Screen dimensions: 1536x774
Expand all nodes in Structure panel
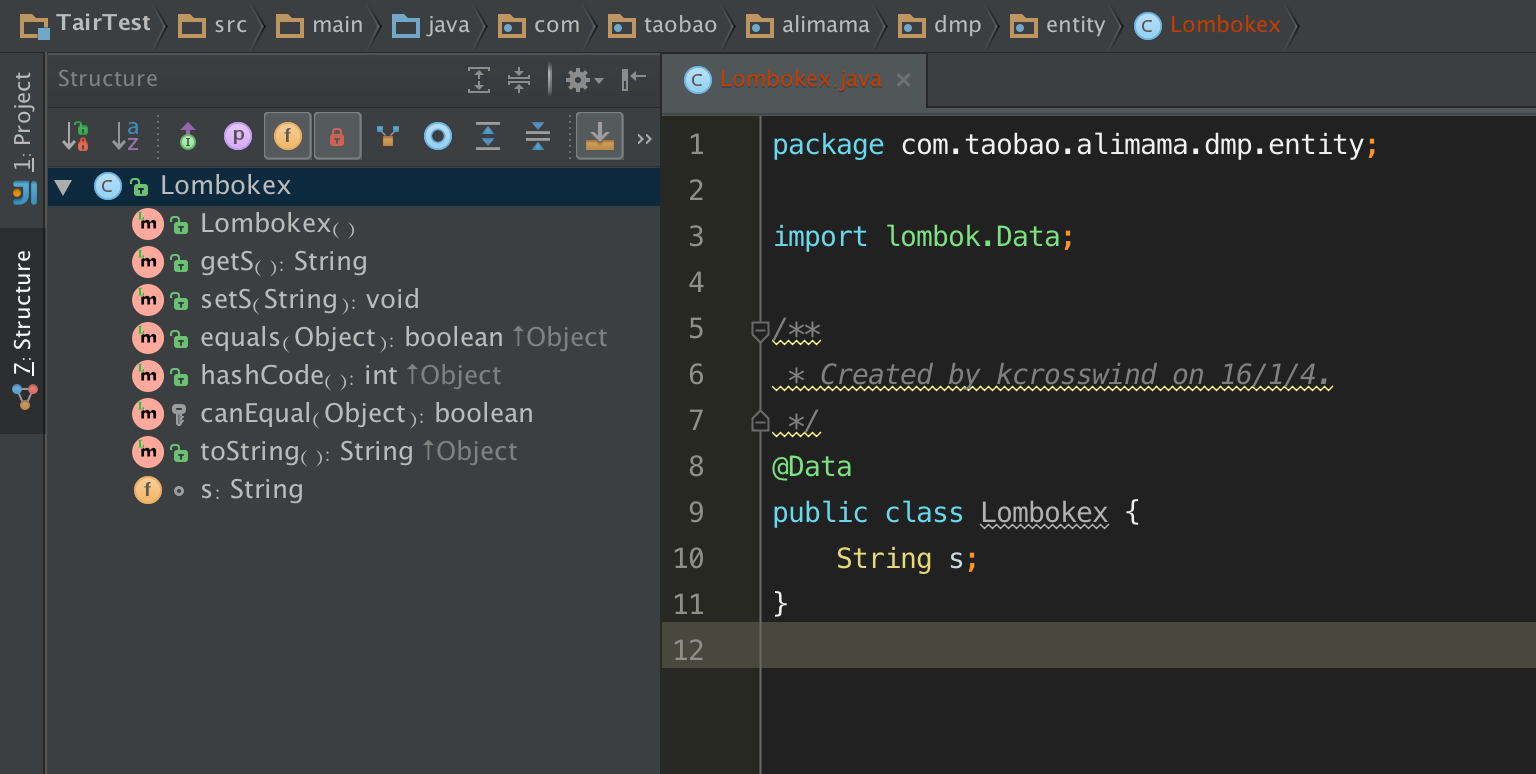(480, 80)
